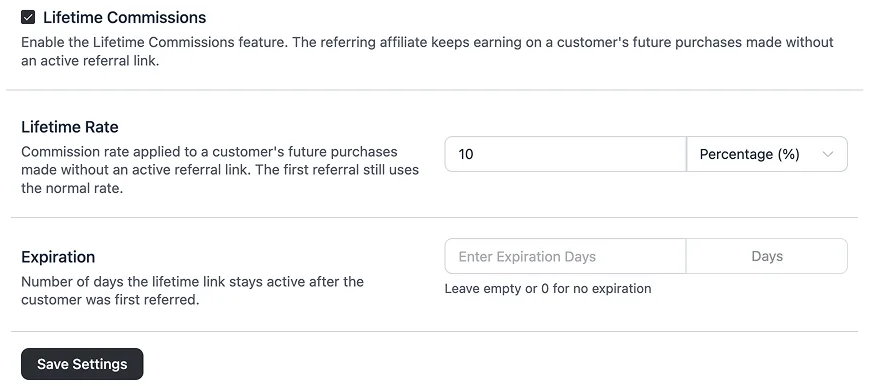Image resolution: width=874 pixels, height=390 pixels.
Task: Focus the Lifetime Rate value field
Action: coord(565,154)
